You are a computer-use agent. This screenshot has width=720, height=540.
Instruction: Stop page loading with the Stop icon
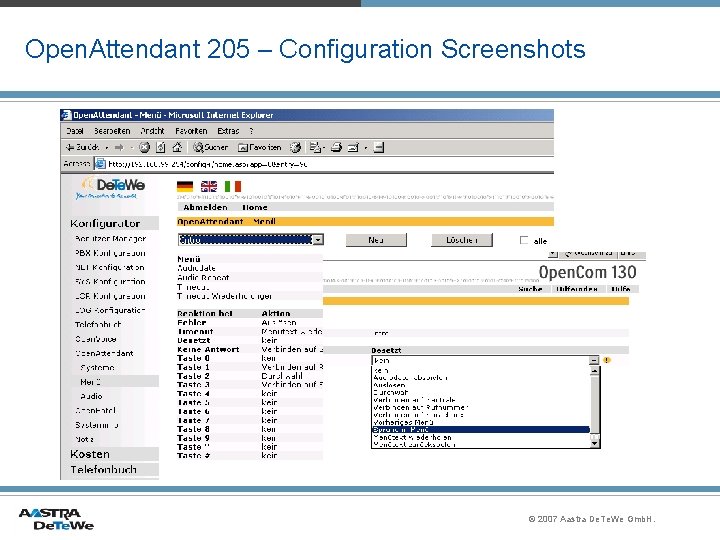pos(144,147)
